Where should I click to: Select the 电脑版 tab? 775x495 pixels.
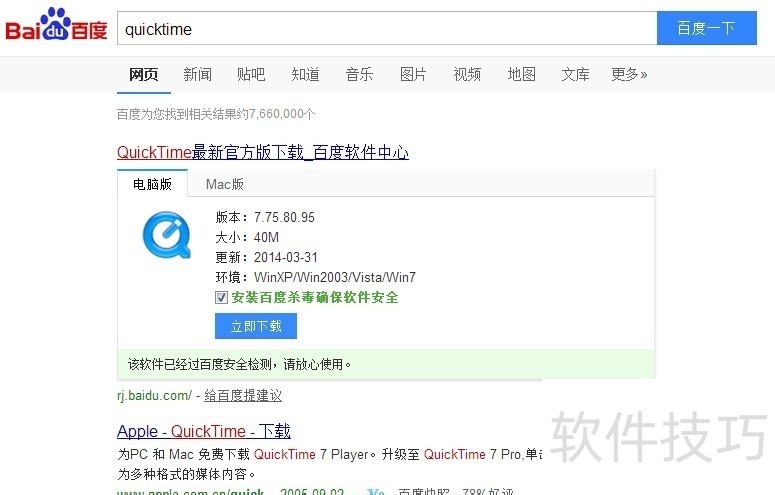click(x=152, y=184)
